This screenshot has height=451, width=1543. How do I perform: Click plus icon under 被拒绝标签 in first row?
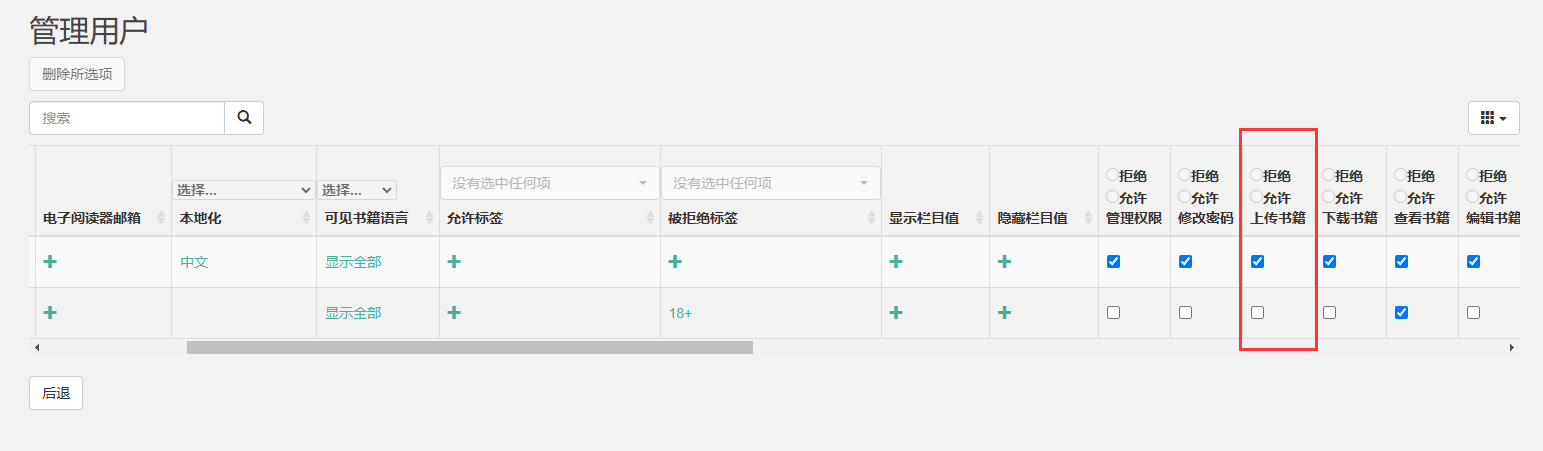click(675, 262)
